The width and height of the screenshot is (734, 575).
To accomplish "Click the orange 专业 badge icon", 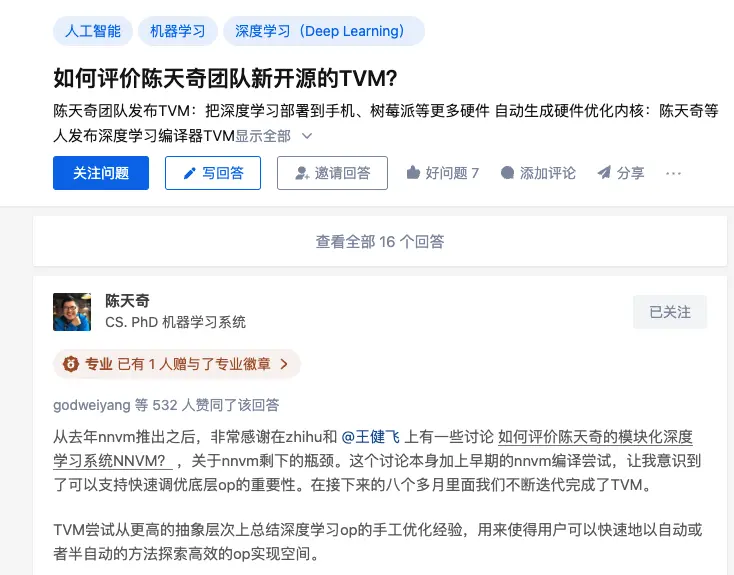I will click(71, 364).
